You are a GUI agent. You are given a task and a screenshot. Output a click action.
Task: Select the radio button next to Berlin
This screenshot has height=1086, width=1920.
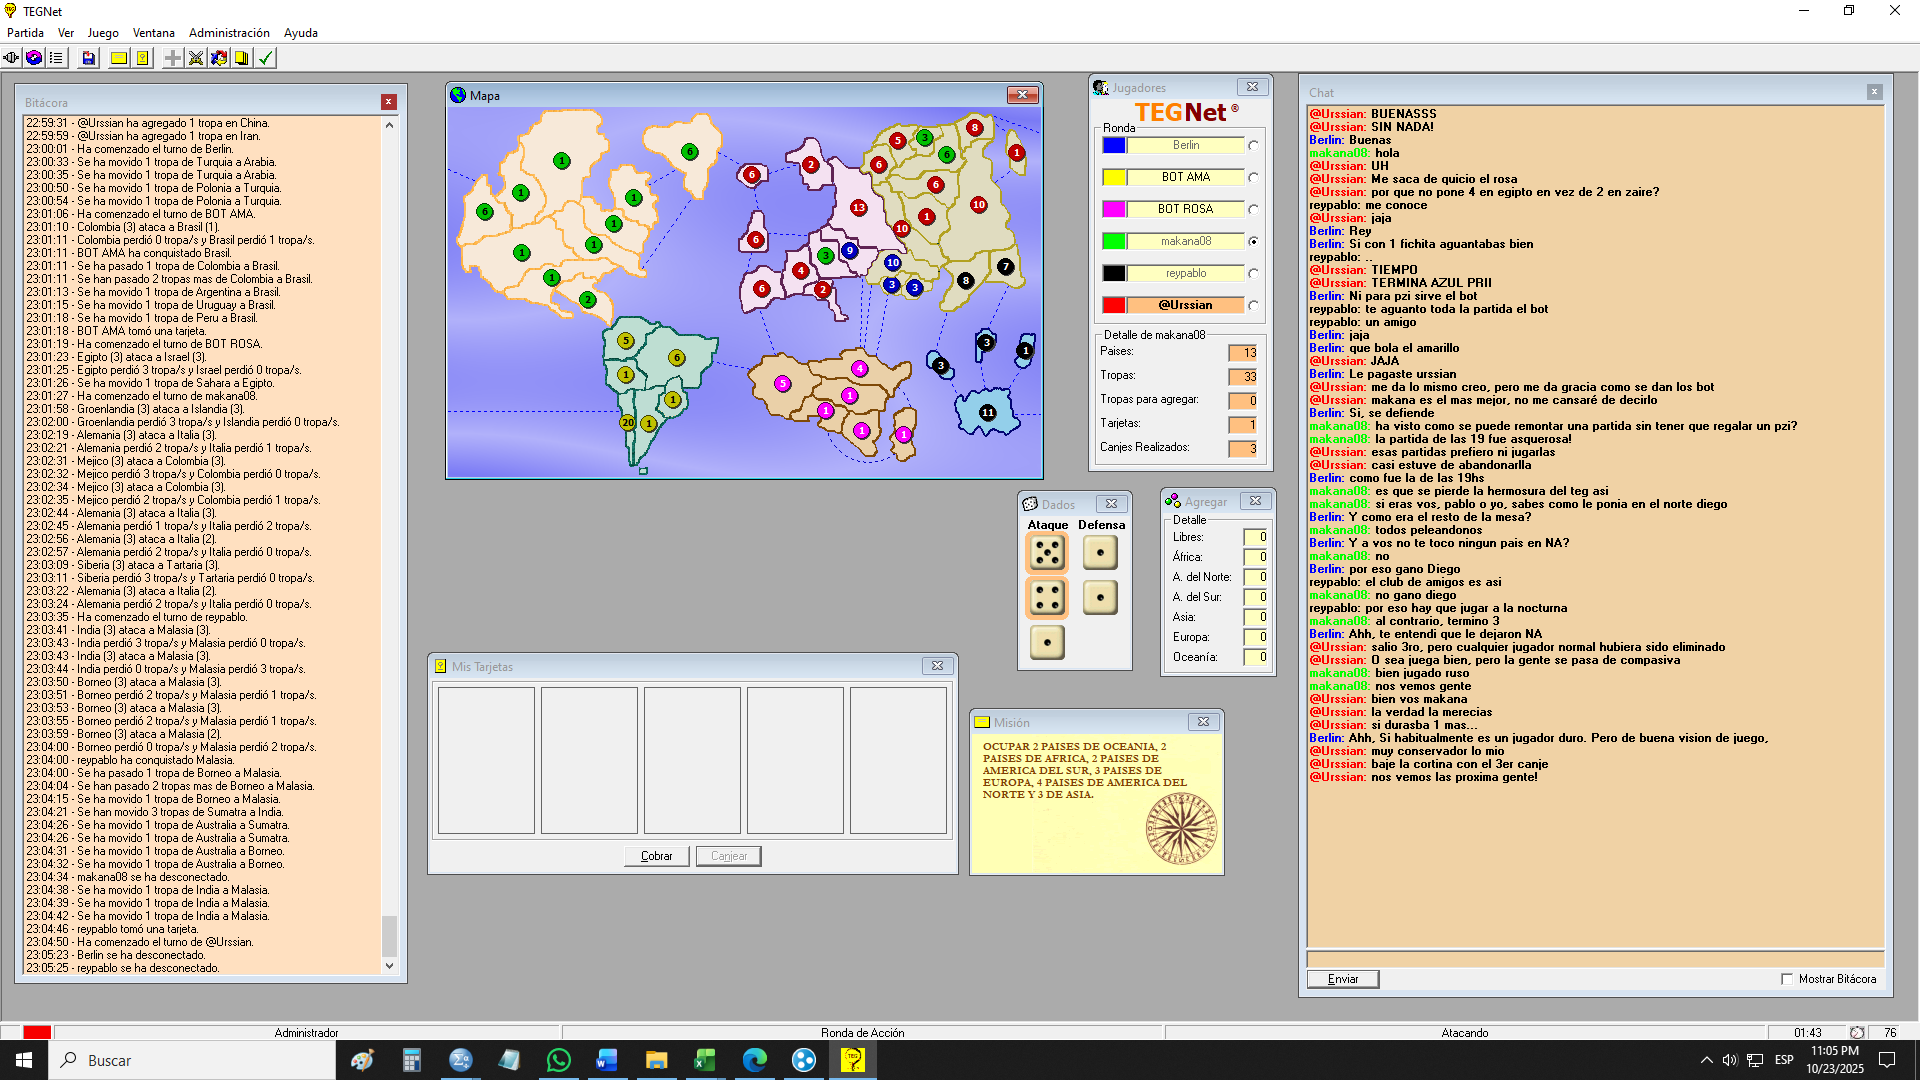click(x=1253, y=146)
